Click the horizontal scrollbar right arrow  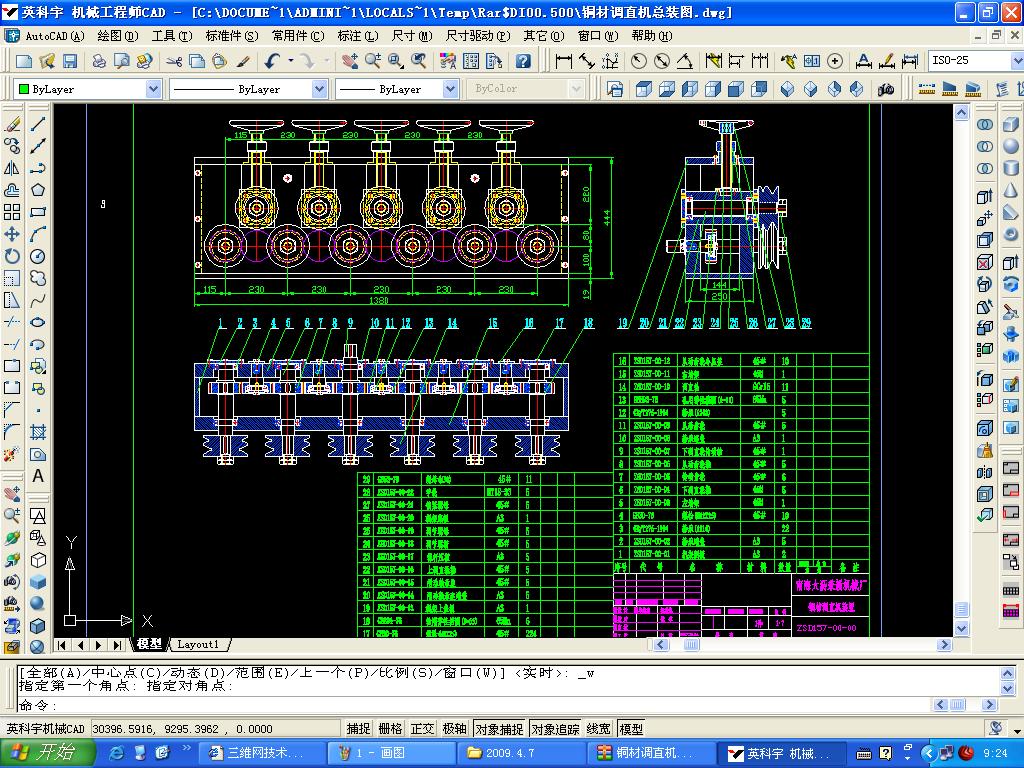(x=944, y=645)
